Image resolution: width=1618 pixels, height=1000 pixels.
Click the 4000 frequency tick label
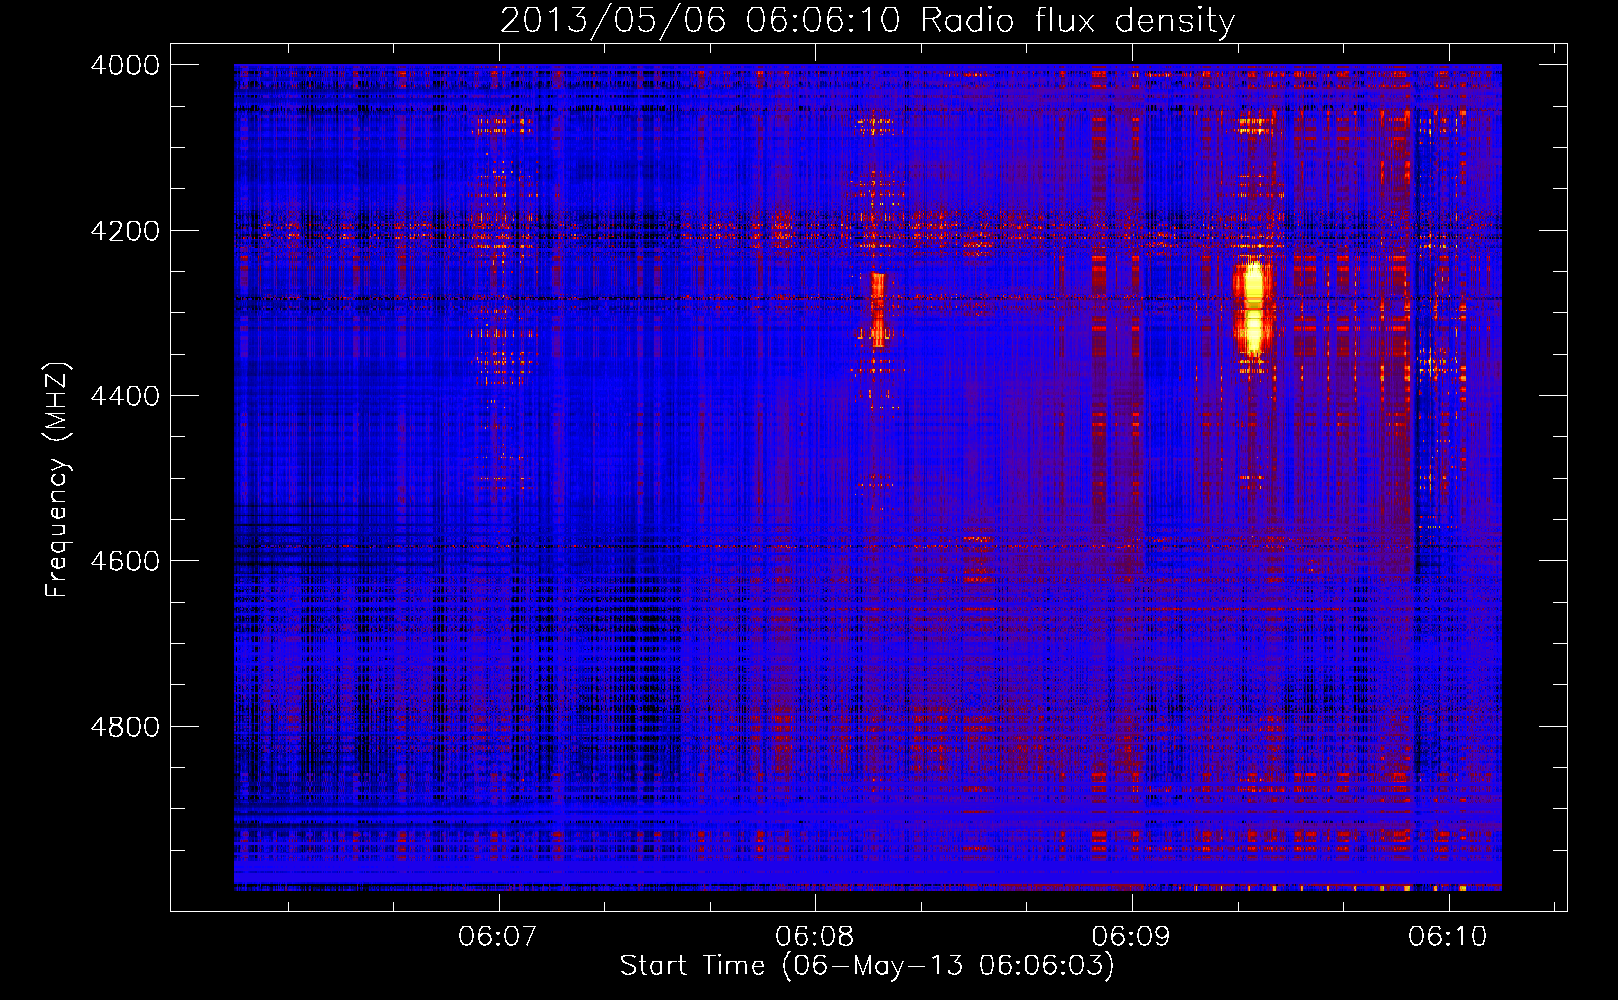pos(125,65)
